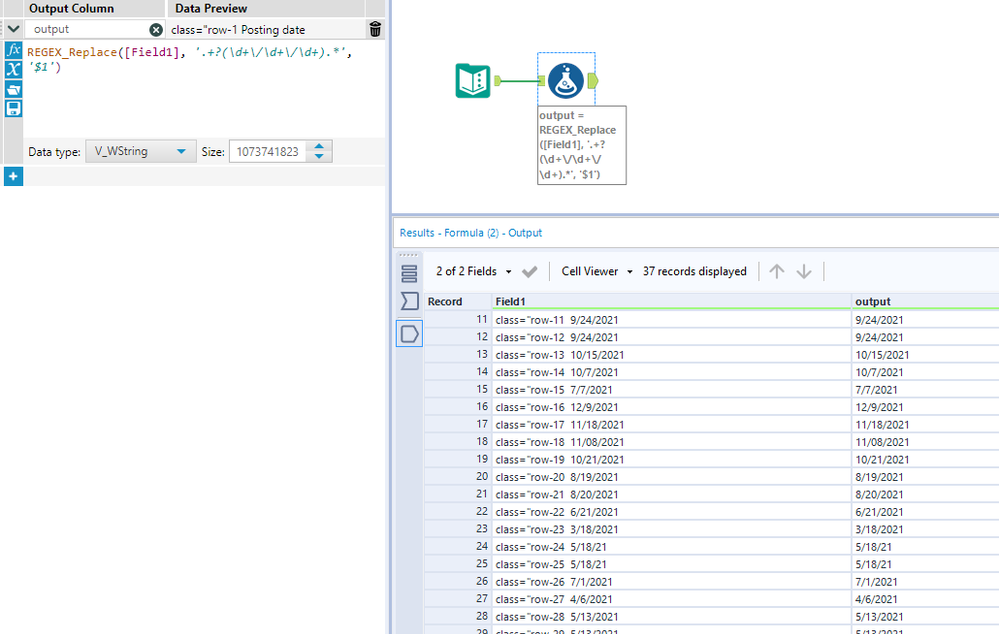The width and height of the screenshot is (999, 634).
Task: Click the Formula tool output anchor
Action: point(593,81)
